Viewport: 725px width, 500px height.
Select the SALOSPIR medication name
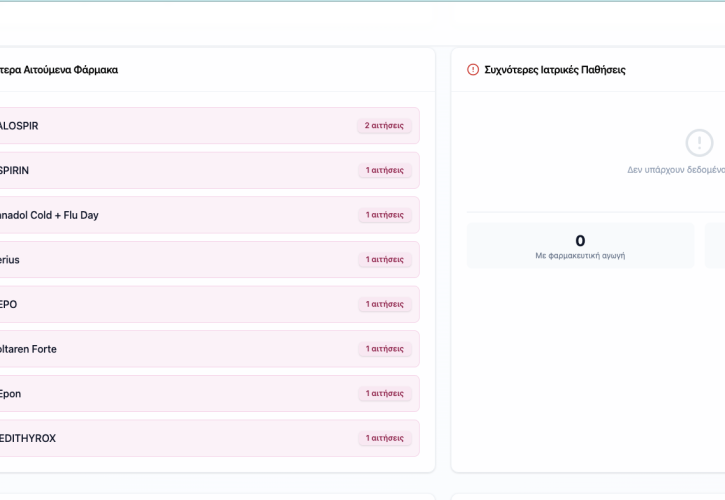pos(19,126)
